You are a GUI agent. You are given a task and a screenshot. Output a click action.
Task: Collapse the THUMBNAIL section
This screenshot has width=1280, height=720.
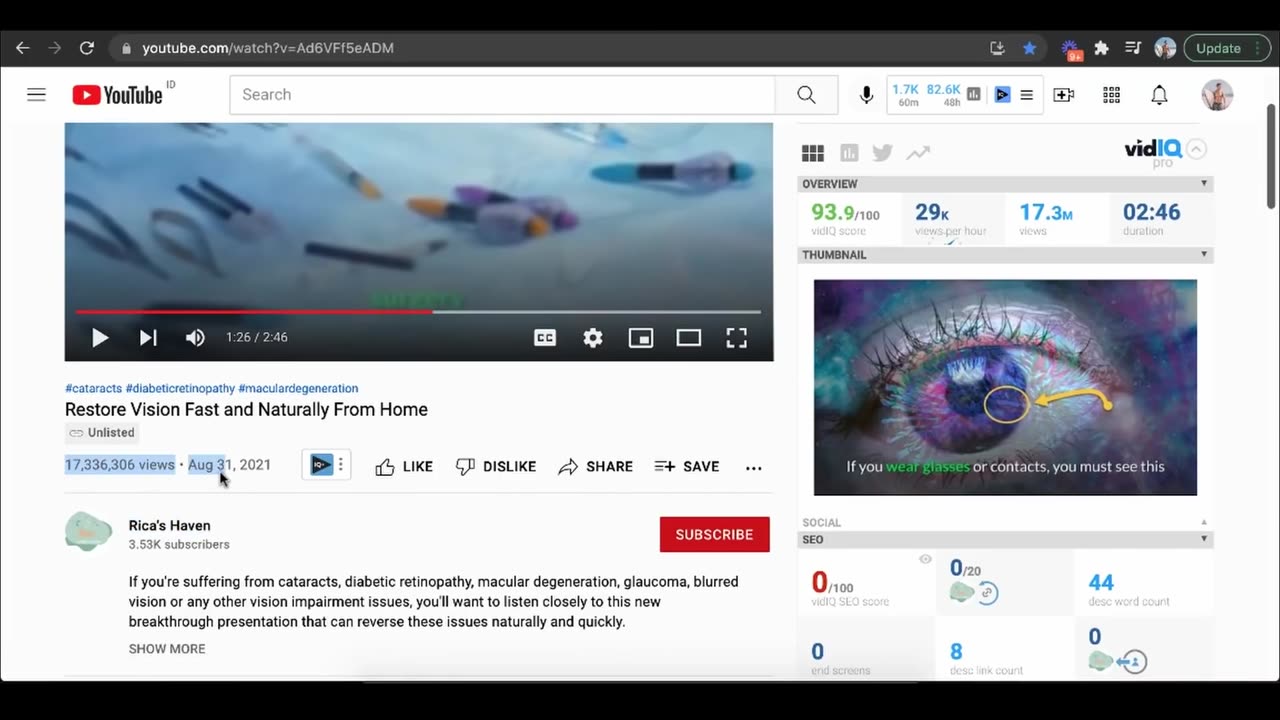1204,255
